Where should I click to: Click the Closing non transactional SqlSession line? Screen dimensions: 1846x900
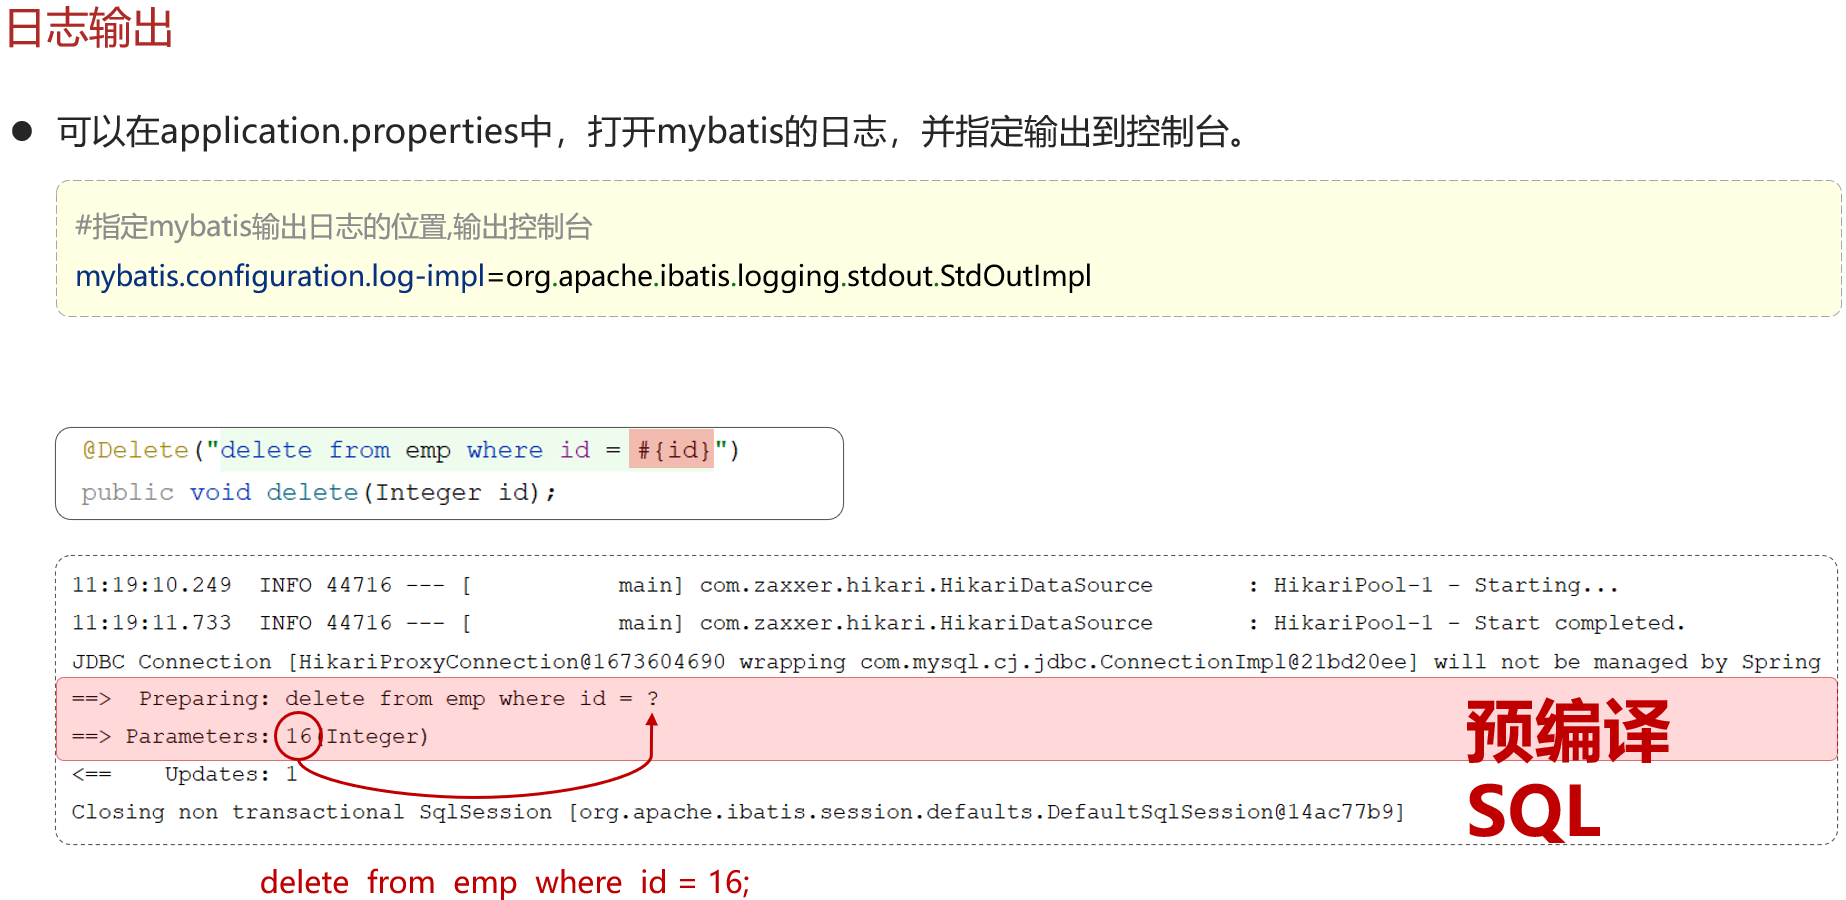[738, 812]
